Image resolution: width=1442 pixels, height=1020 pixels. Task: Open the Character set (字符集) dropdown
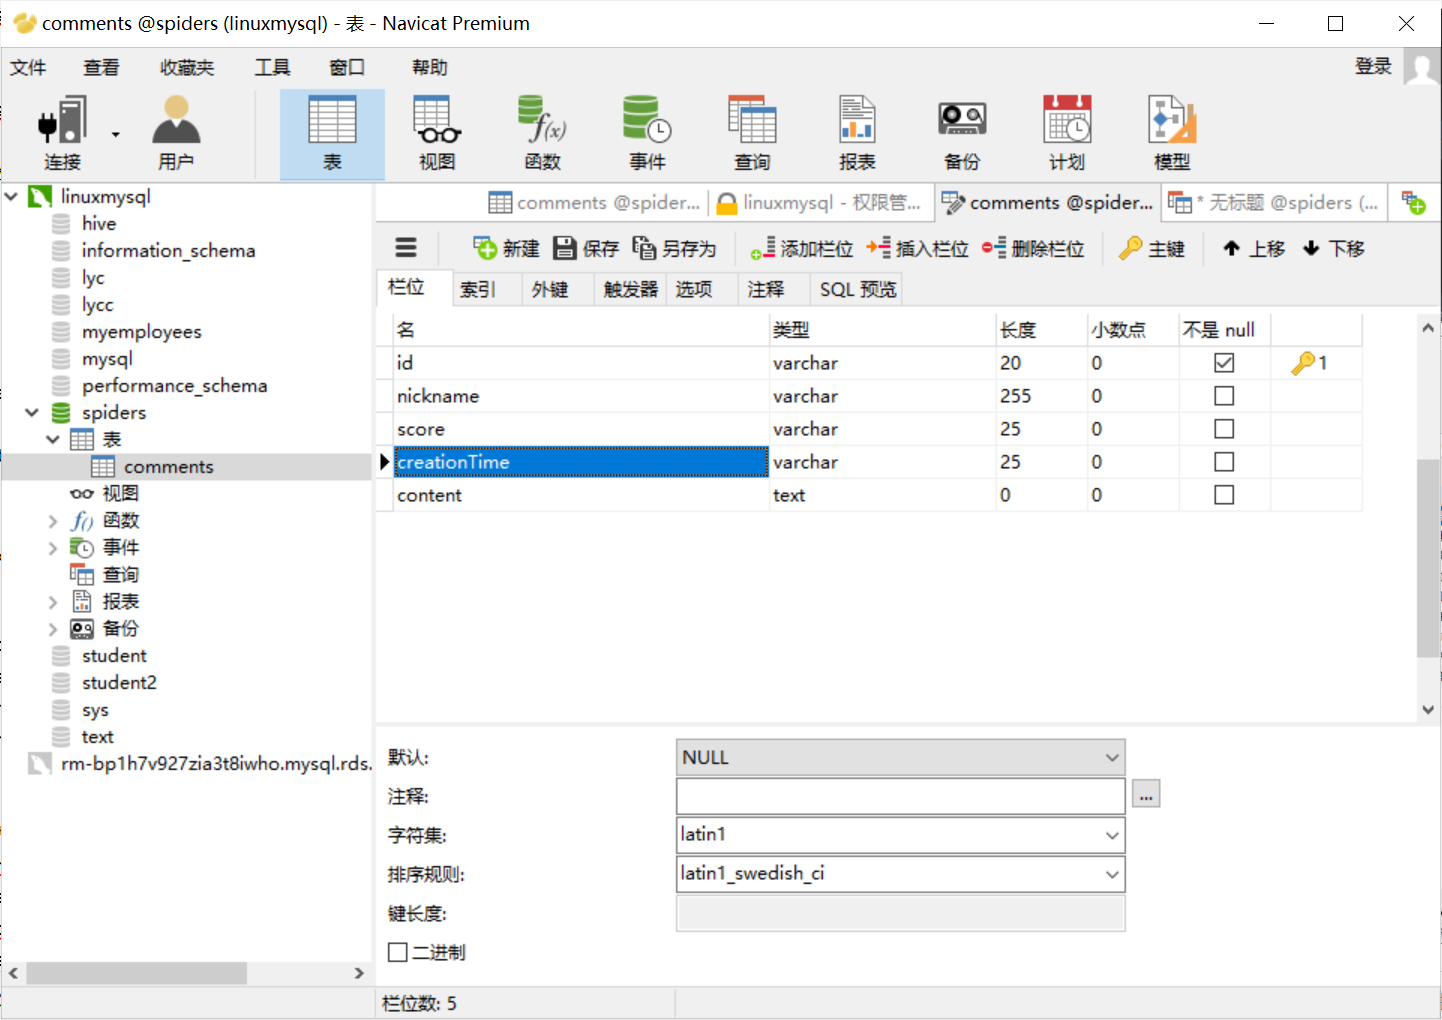[x=1112, y=835]
